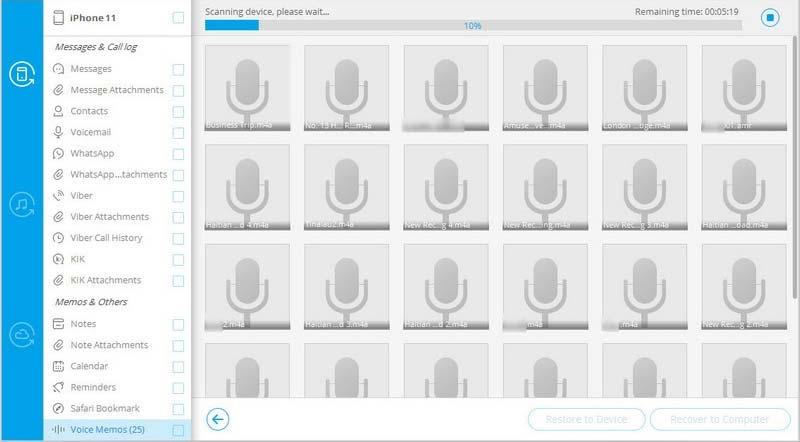Select the New Rec...ing.m4a memo thumbnail
This screenshot has width=800, height=442.
coord(545,187)
